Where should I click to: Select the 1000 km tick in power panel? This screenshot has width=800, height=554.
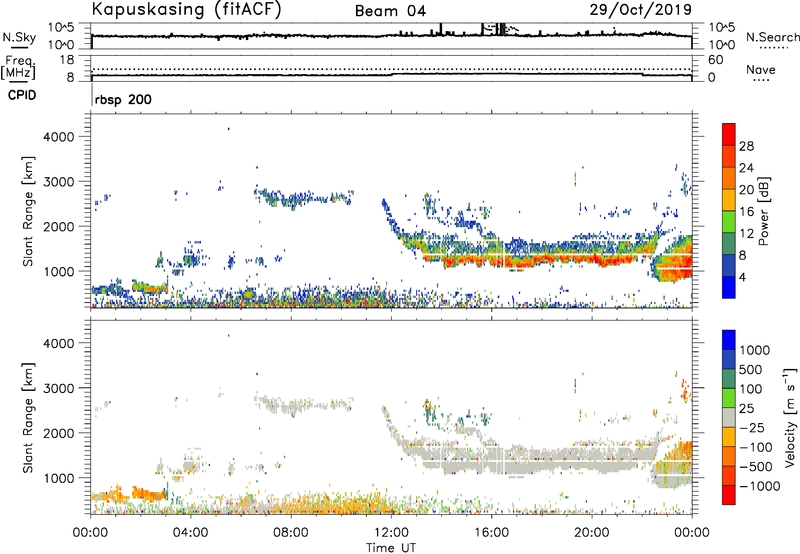pos(58,271)
